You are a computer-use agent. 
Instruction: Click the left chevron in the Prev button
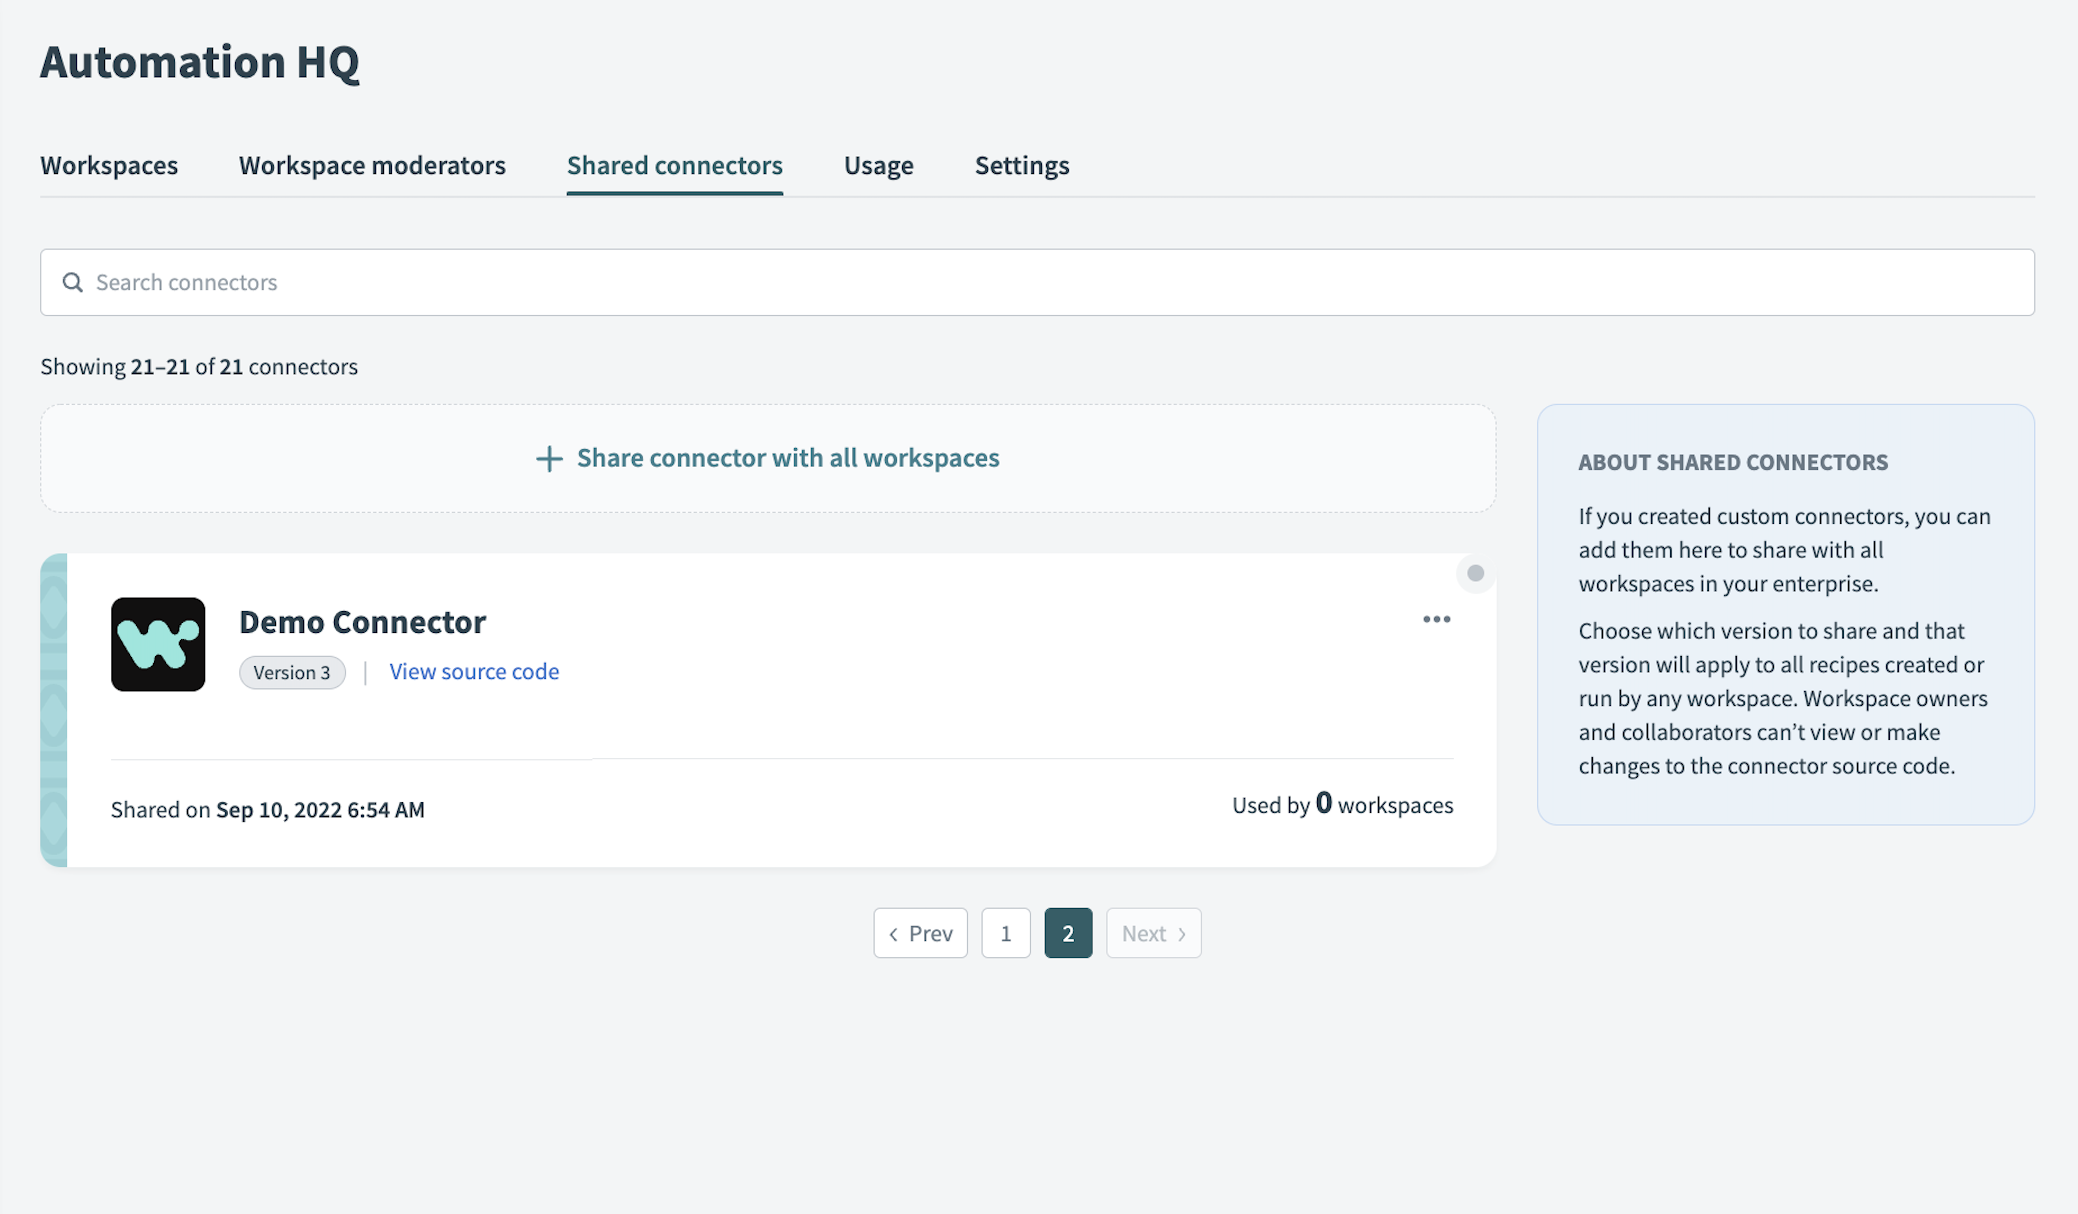(x=894, y=933)
